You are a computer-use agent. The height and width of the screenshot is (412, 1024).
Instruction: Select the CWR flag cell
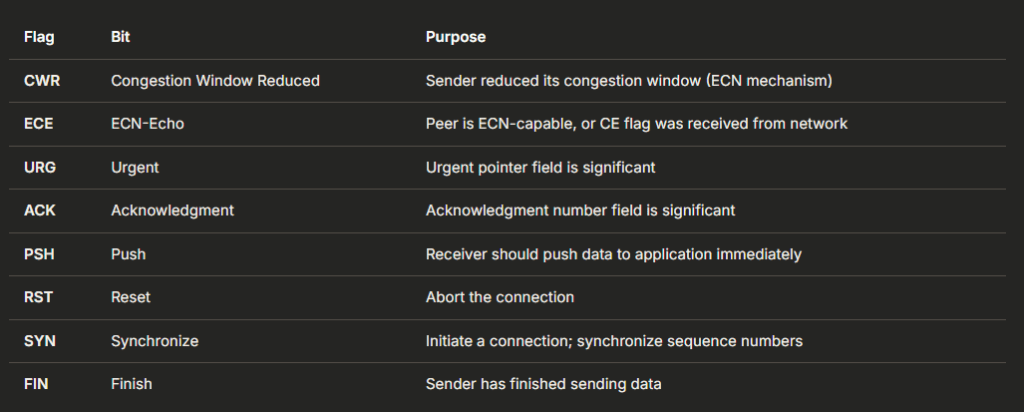coord(42,81)
